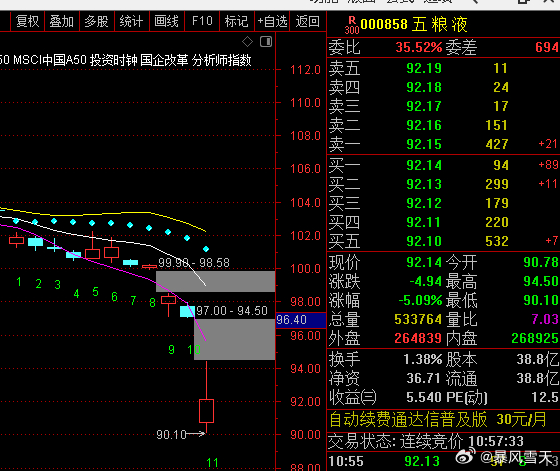Select the 多股 multi-stock view
560x471 pixels.
96,21
